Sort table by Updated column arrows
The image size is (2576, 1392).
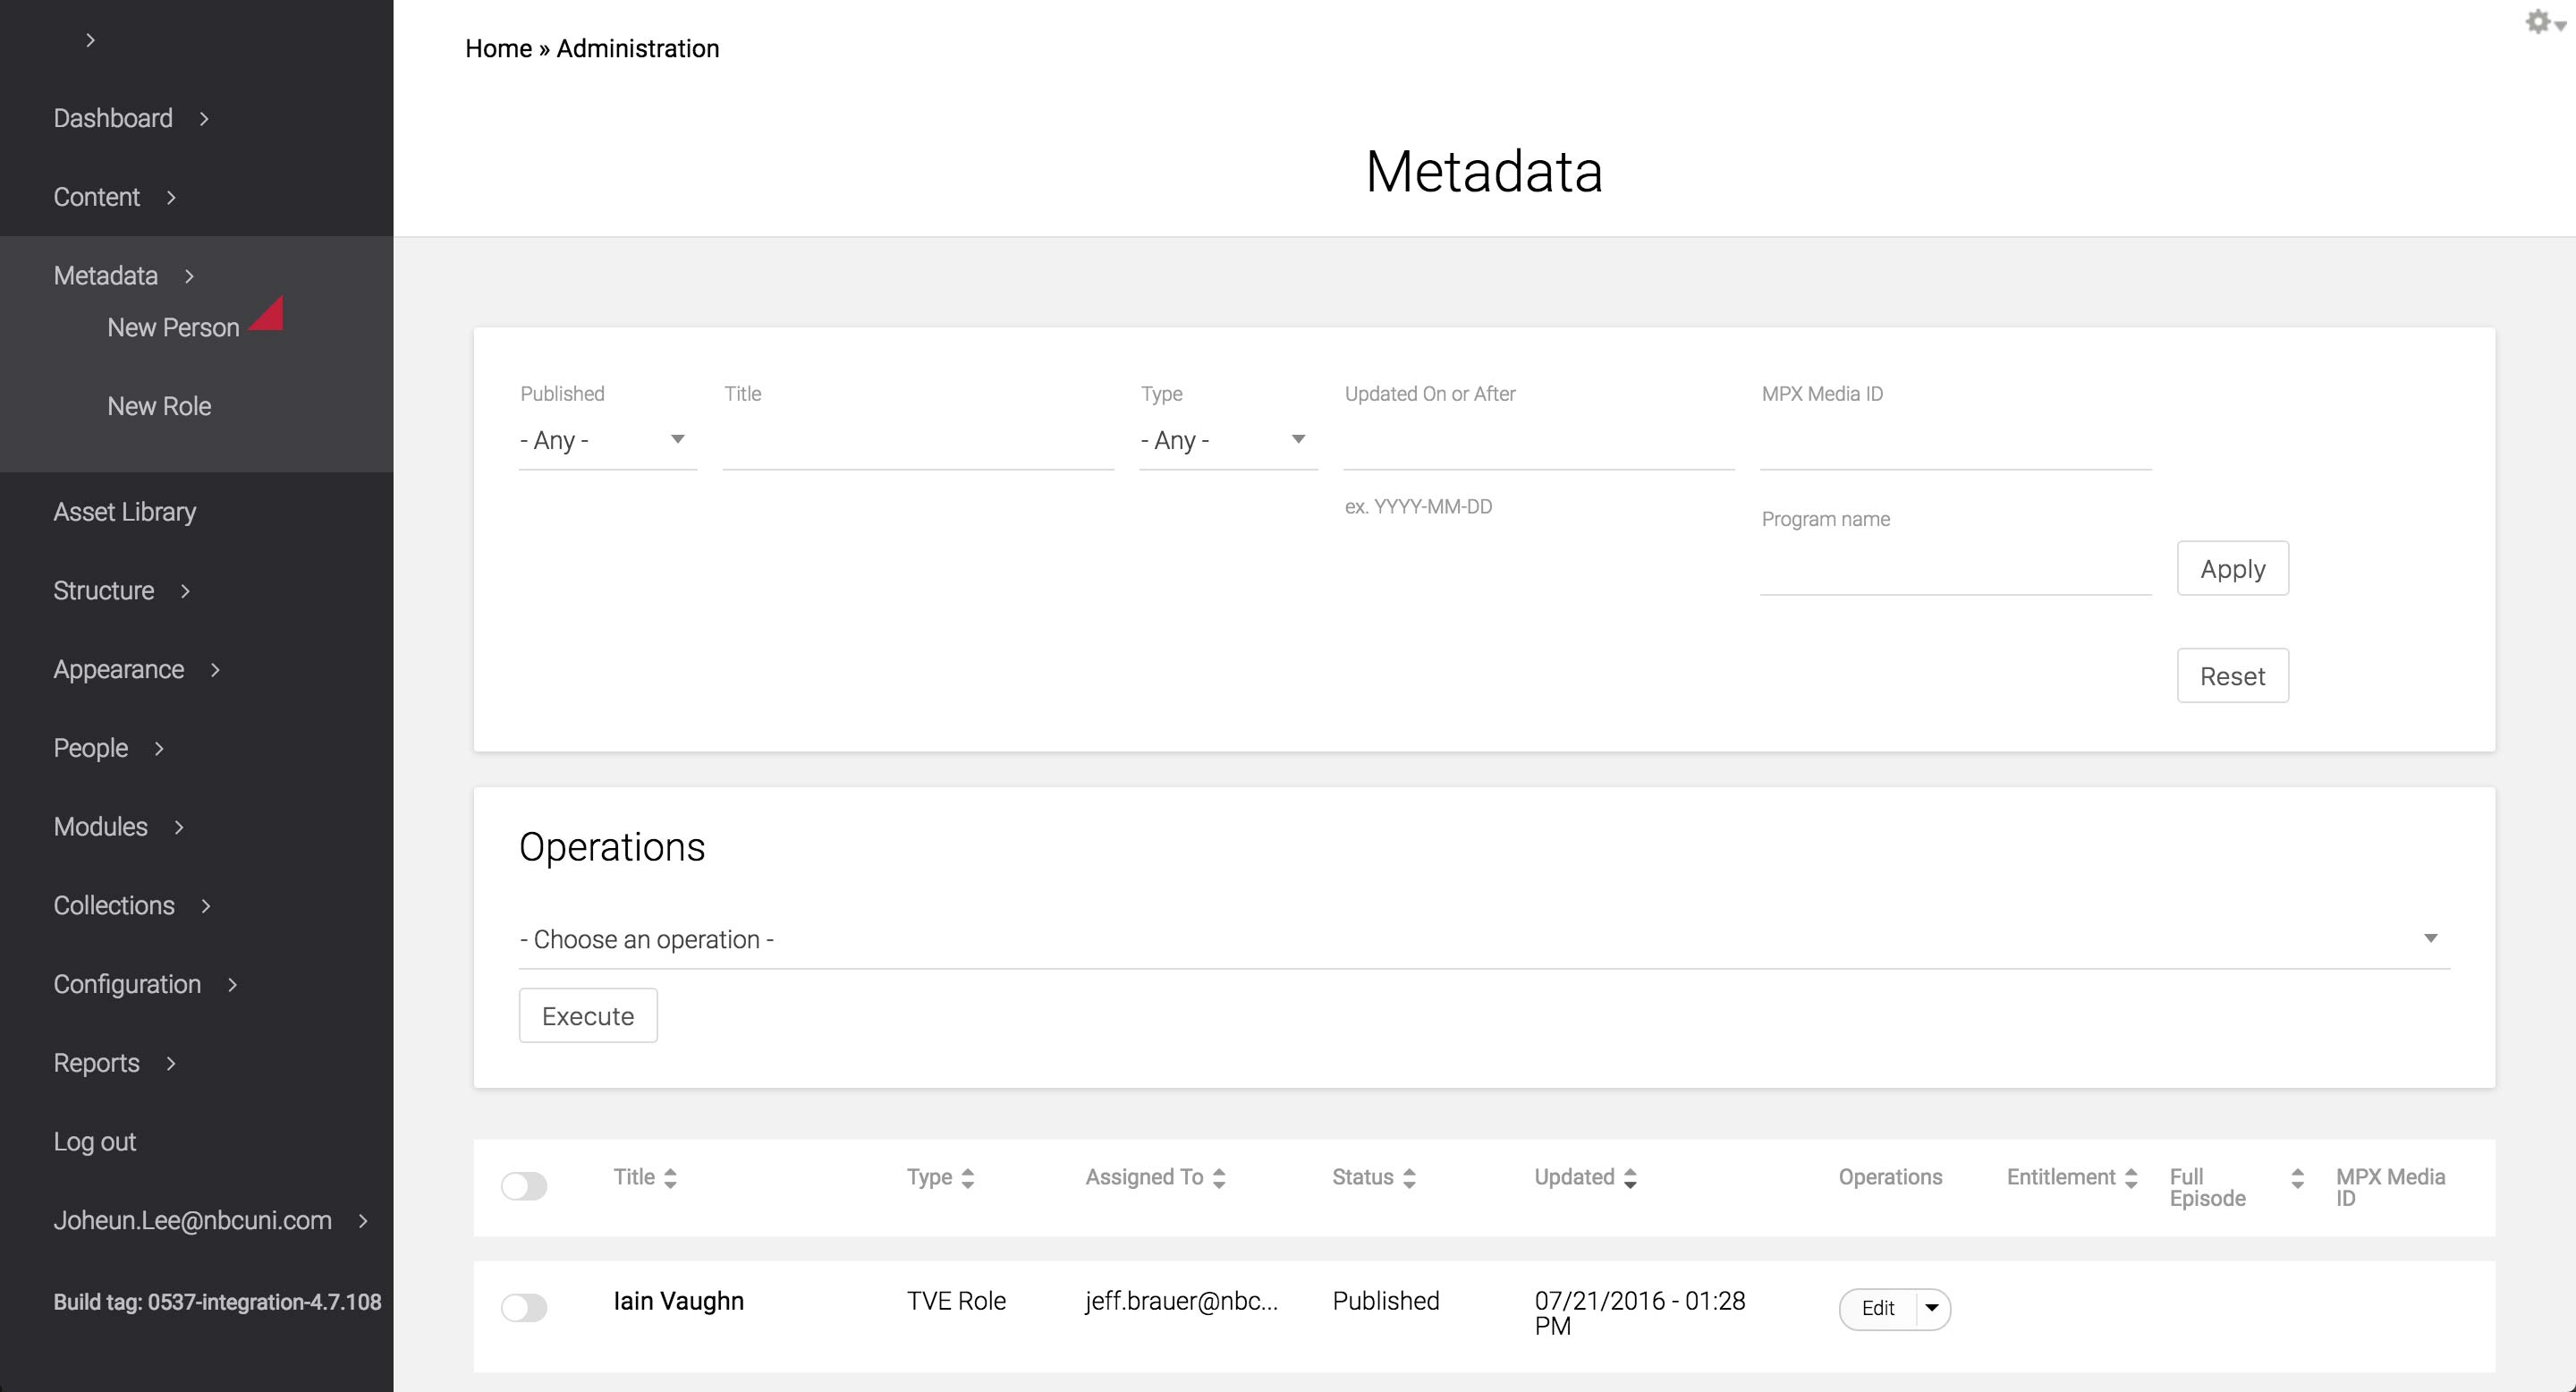(1630, 1178)
